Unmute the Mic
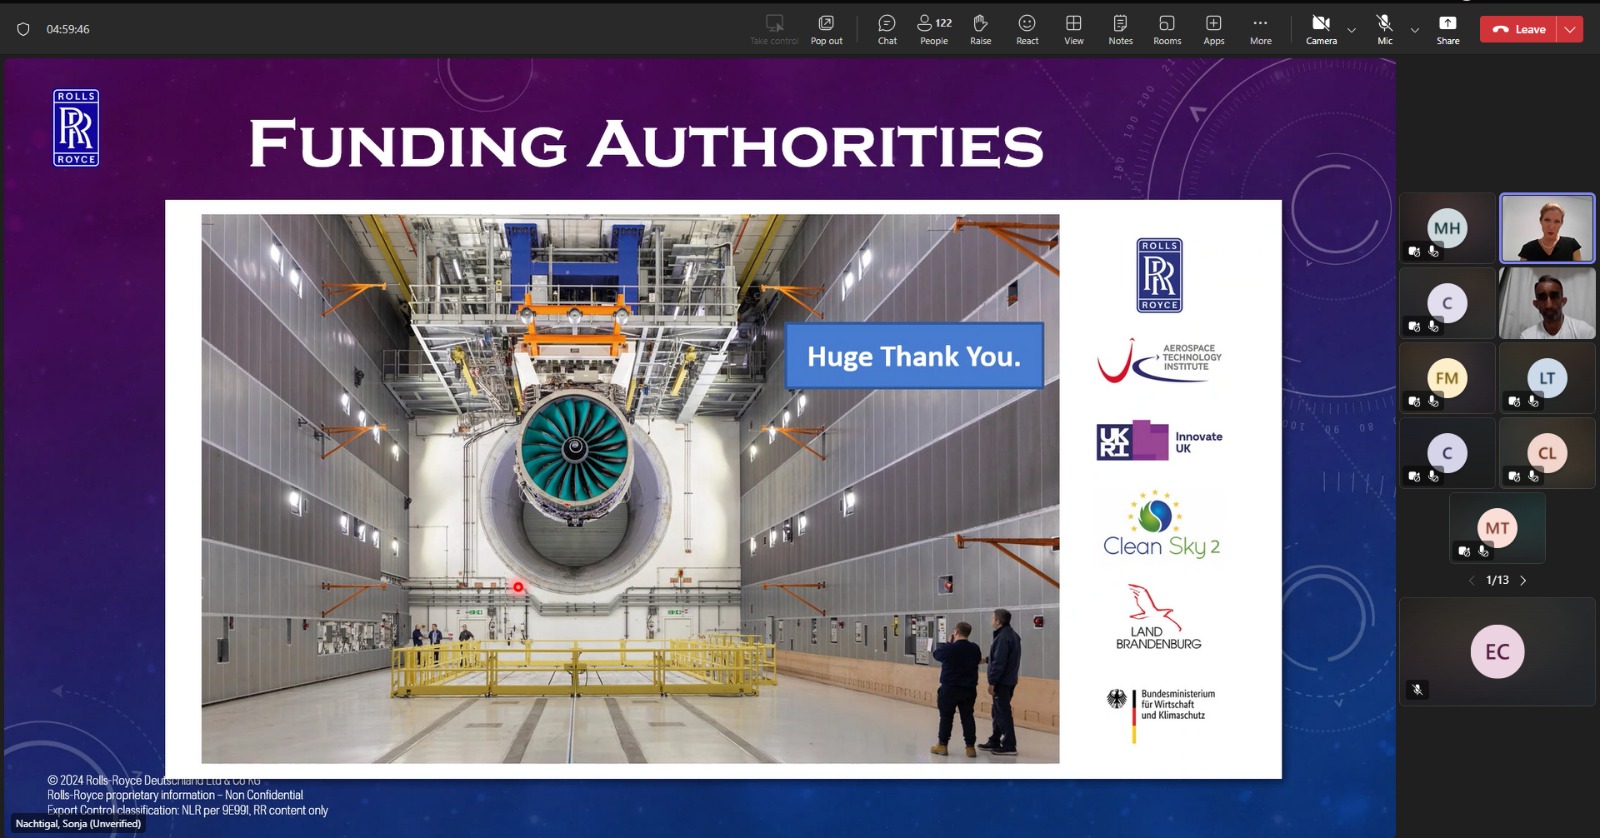Viewport: 1600px width, 838px height. tap(1384, 29)
